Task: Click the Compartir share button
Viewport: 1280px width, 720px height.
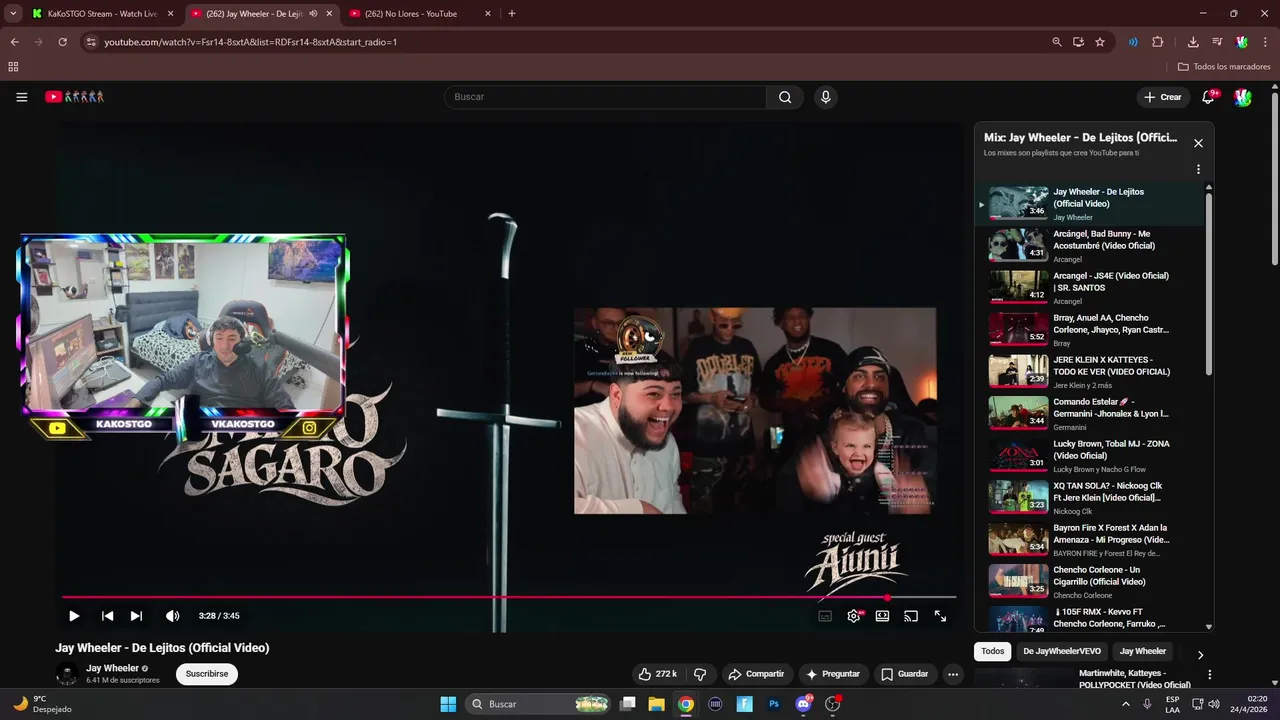Action: pyautogui.click(x=756, y=674)
